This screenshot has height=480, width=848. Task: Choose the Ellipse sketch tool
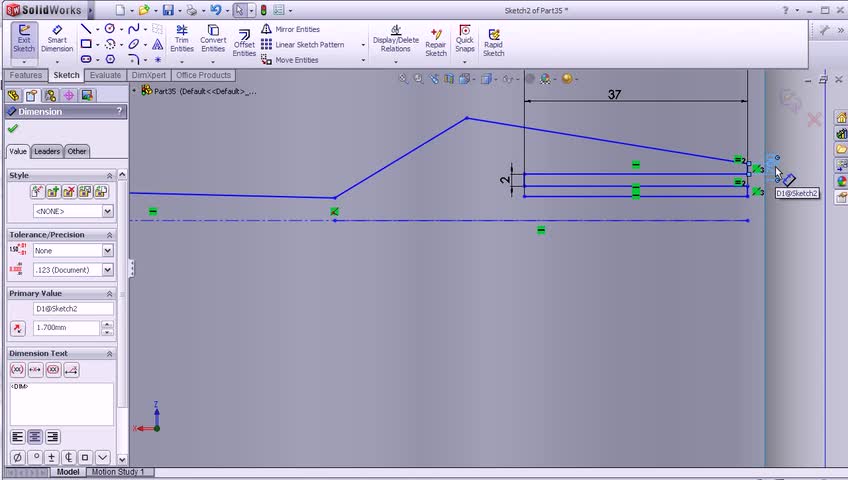click(134, 44)
